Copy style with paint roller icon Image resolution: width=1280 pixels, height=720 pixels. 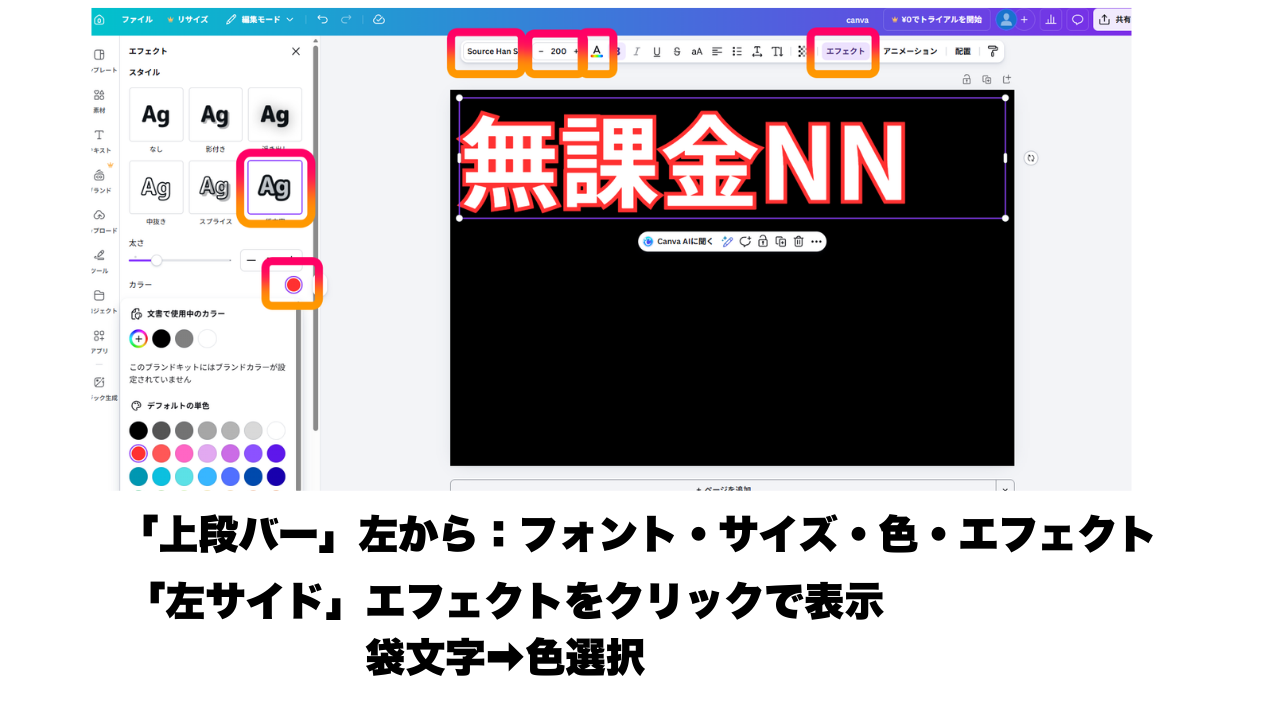(x=992, y=51)
